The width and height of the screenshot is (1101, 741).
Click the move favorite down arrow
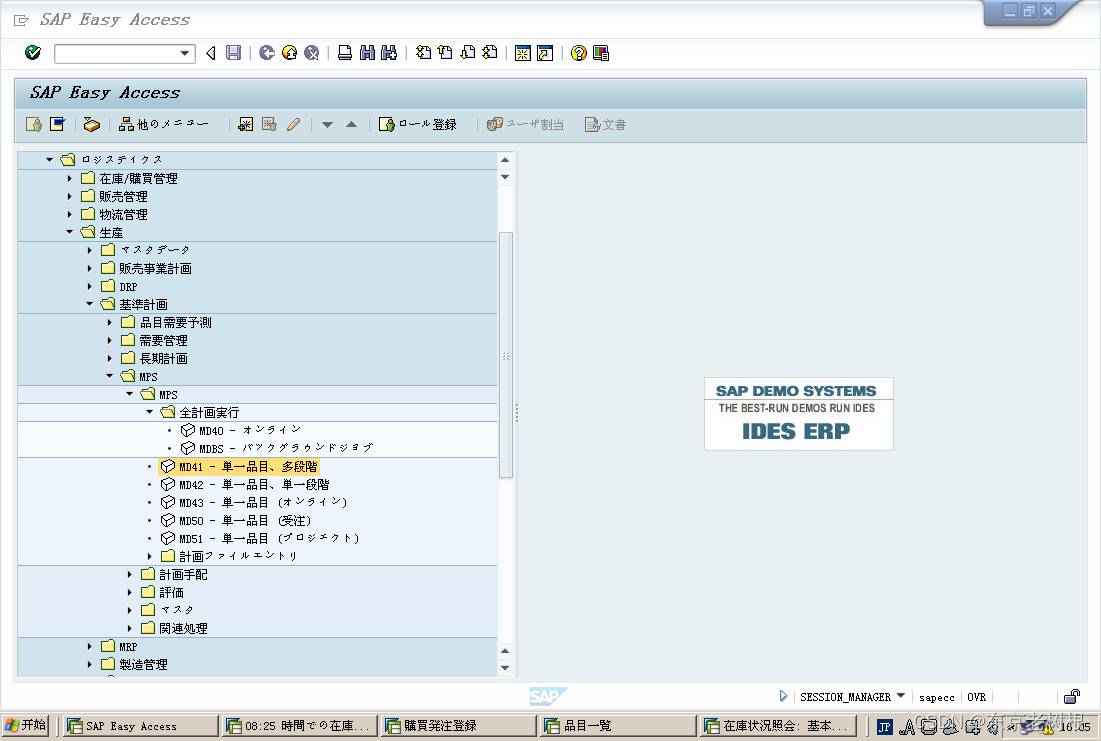click(x=327, y=125)
